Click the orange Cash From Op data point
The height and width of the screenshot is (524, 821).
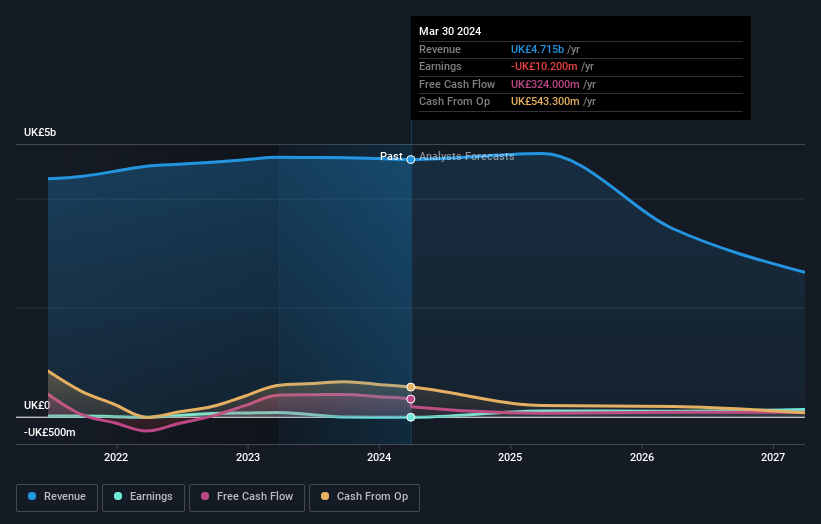pos(411,387)
